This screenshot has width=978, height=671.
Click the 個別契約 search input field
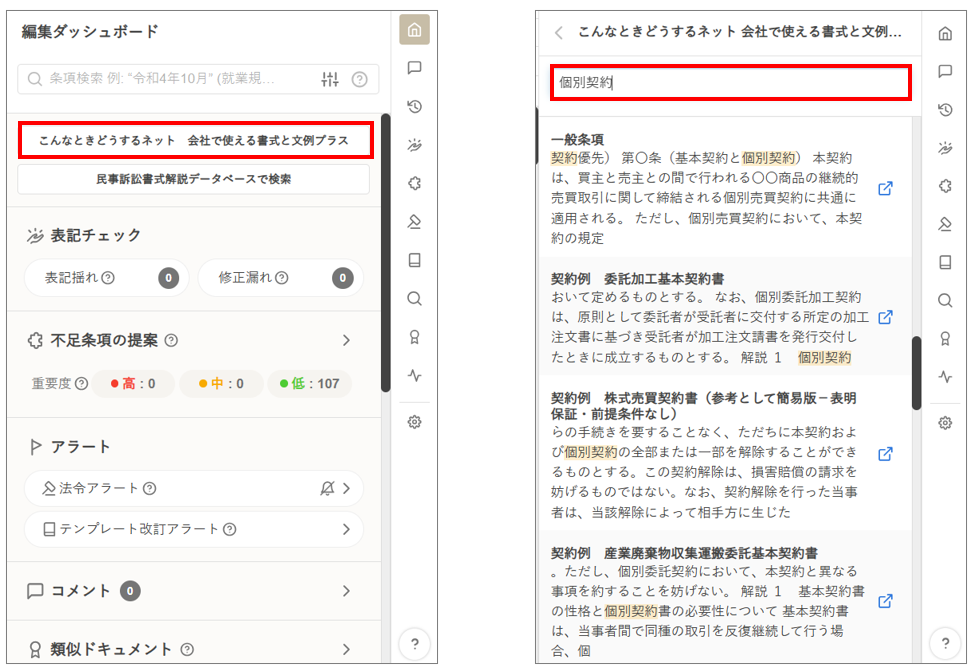[x=730, y=83]
